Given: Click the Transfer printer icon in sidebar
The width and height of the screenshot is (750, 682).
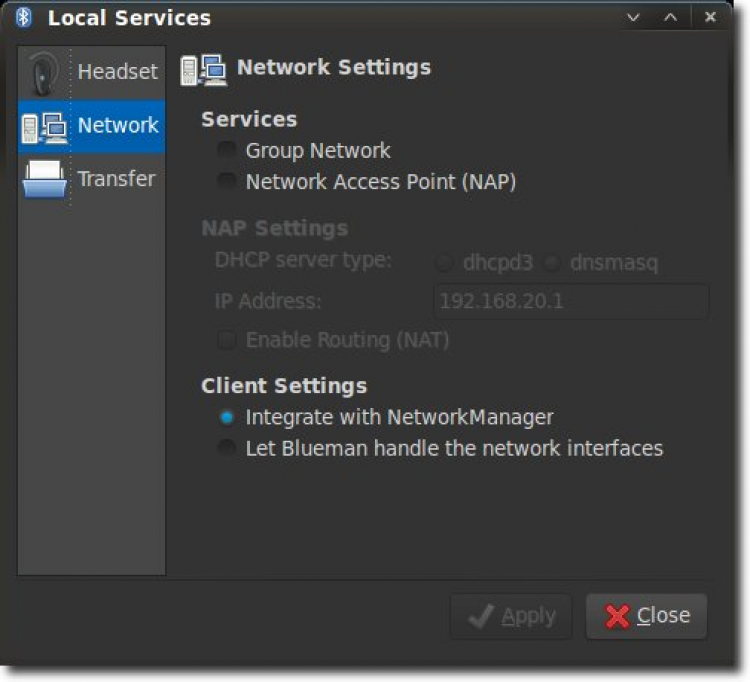Looking at the screenshot, I should (44, 180).
